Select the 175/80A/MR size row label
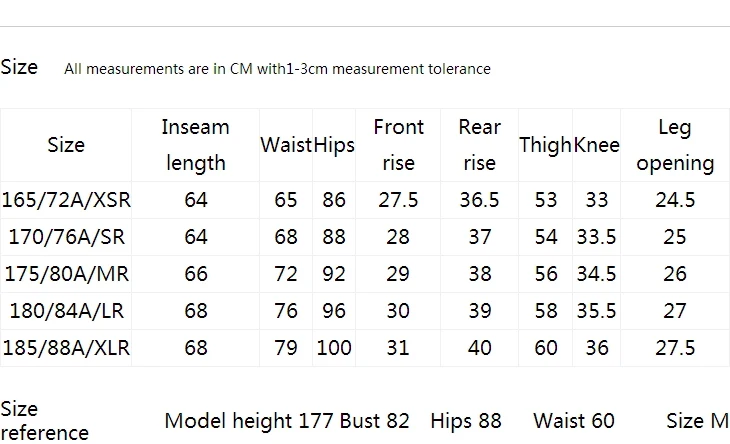The width and height of the screenshot is (730, 444). pos(67,274)
